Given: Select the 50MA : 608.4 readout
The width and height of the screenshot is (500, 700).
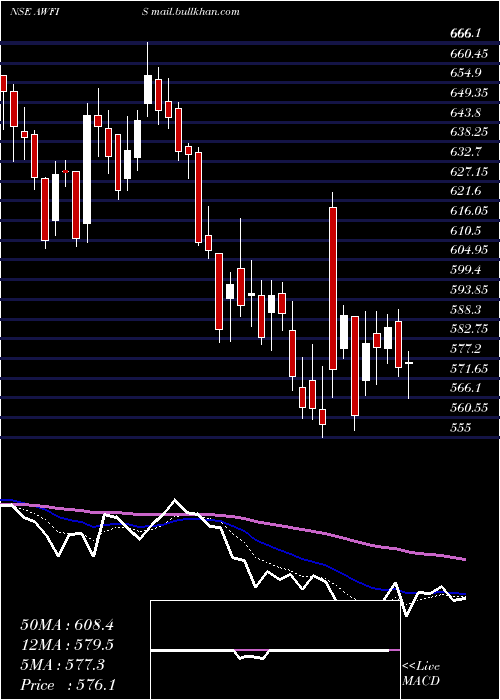Looking at the screenshot, I should tap(67, 625).
